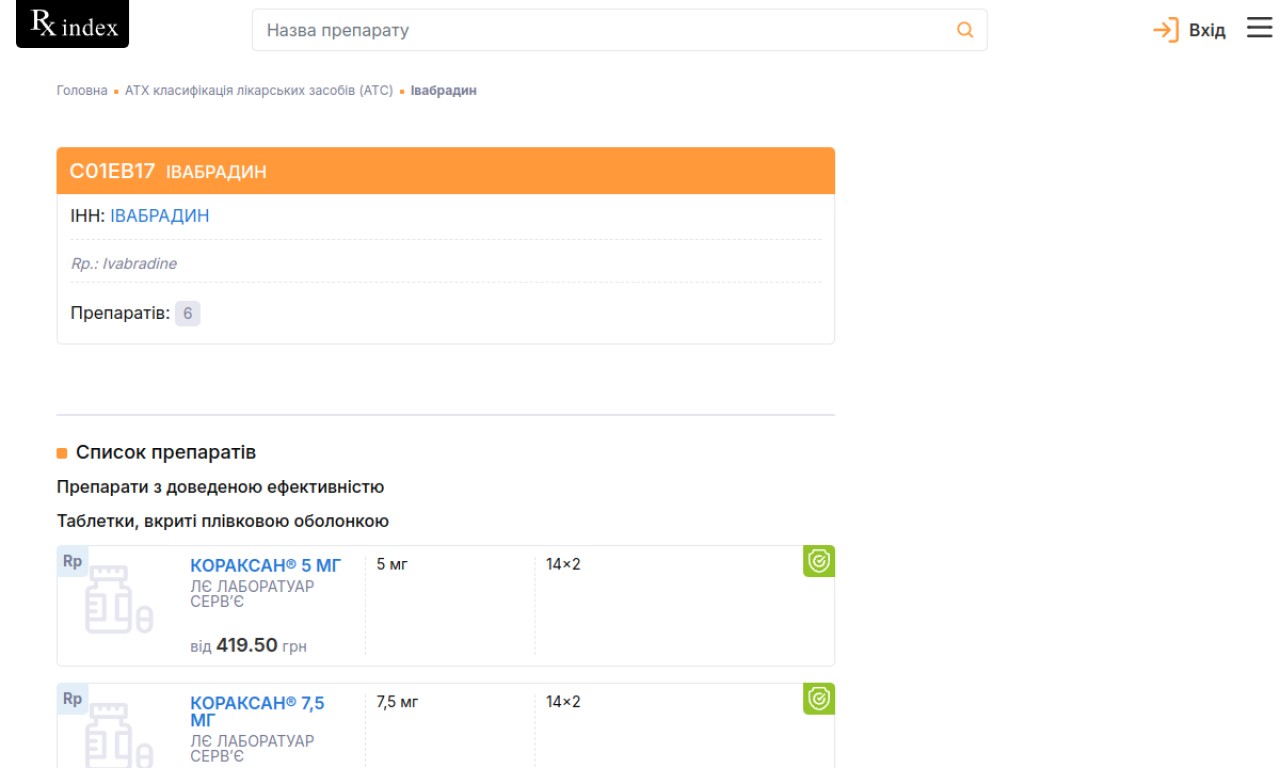Click green verified badge on Кораксан 5 мг
1280x768 pixels.
pos(819,562)
